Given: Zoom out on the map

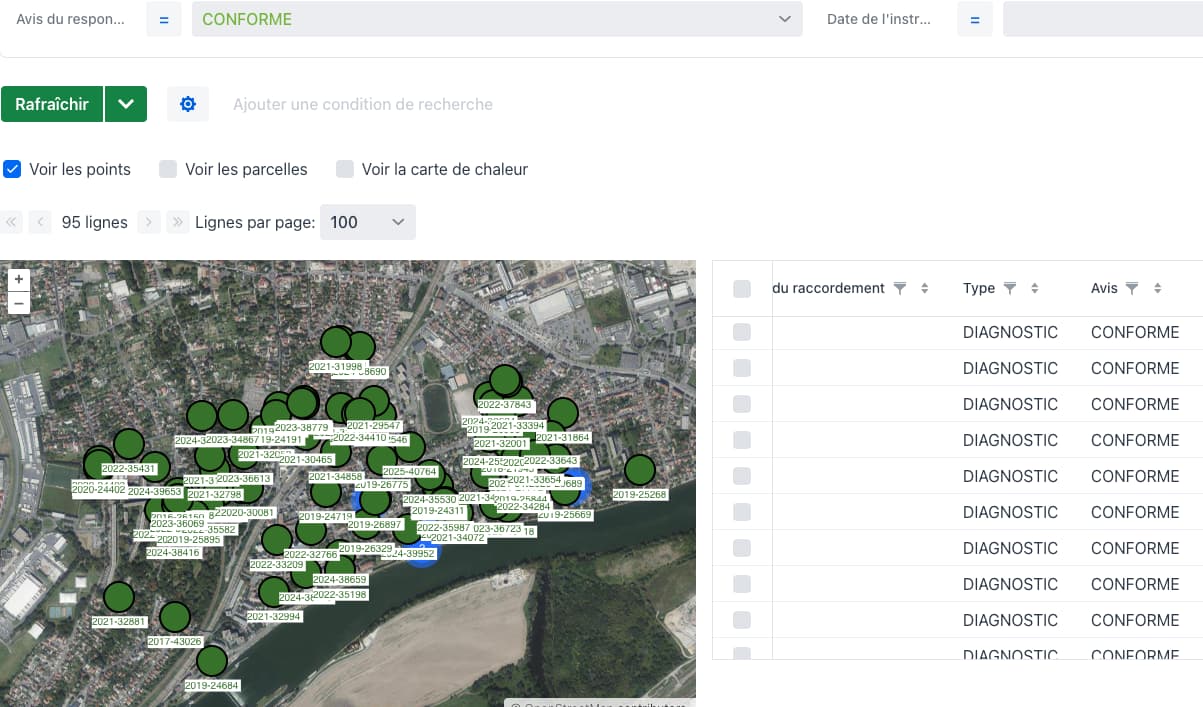Looking at the screenshot, I should pos(18,304).
